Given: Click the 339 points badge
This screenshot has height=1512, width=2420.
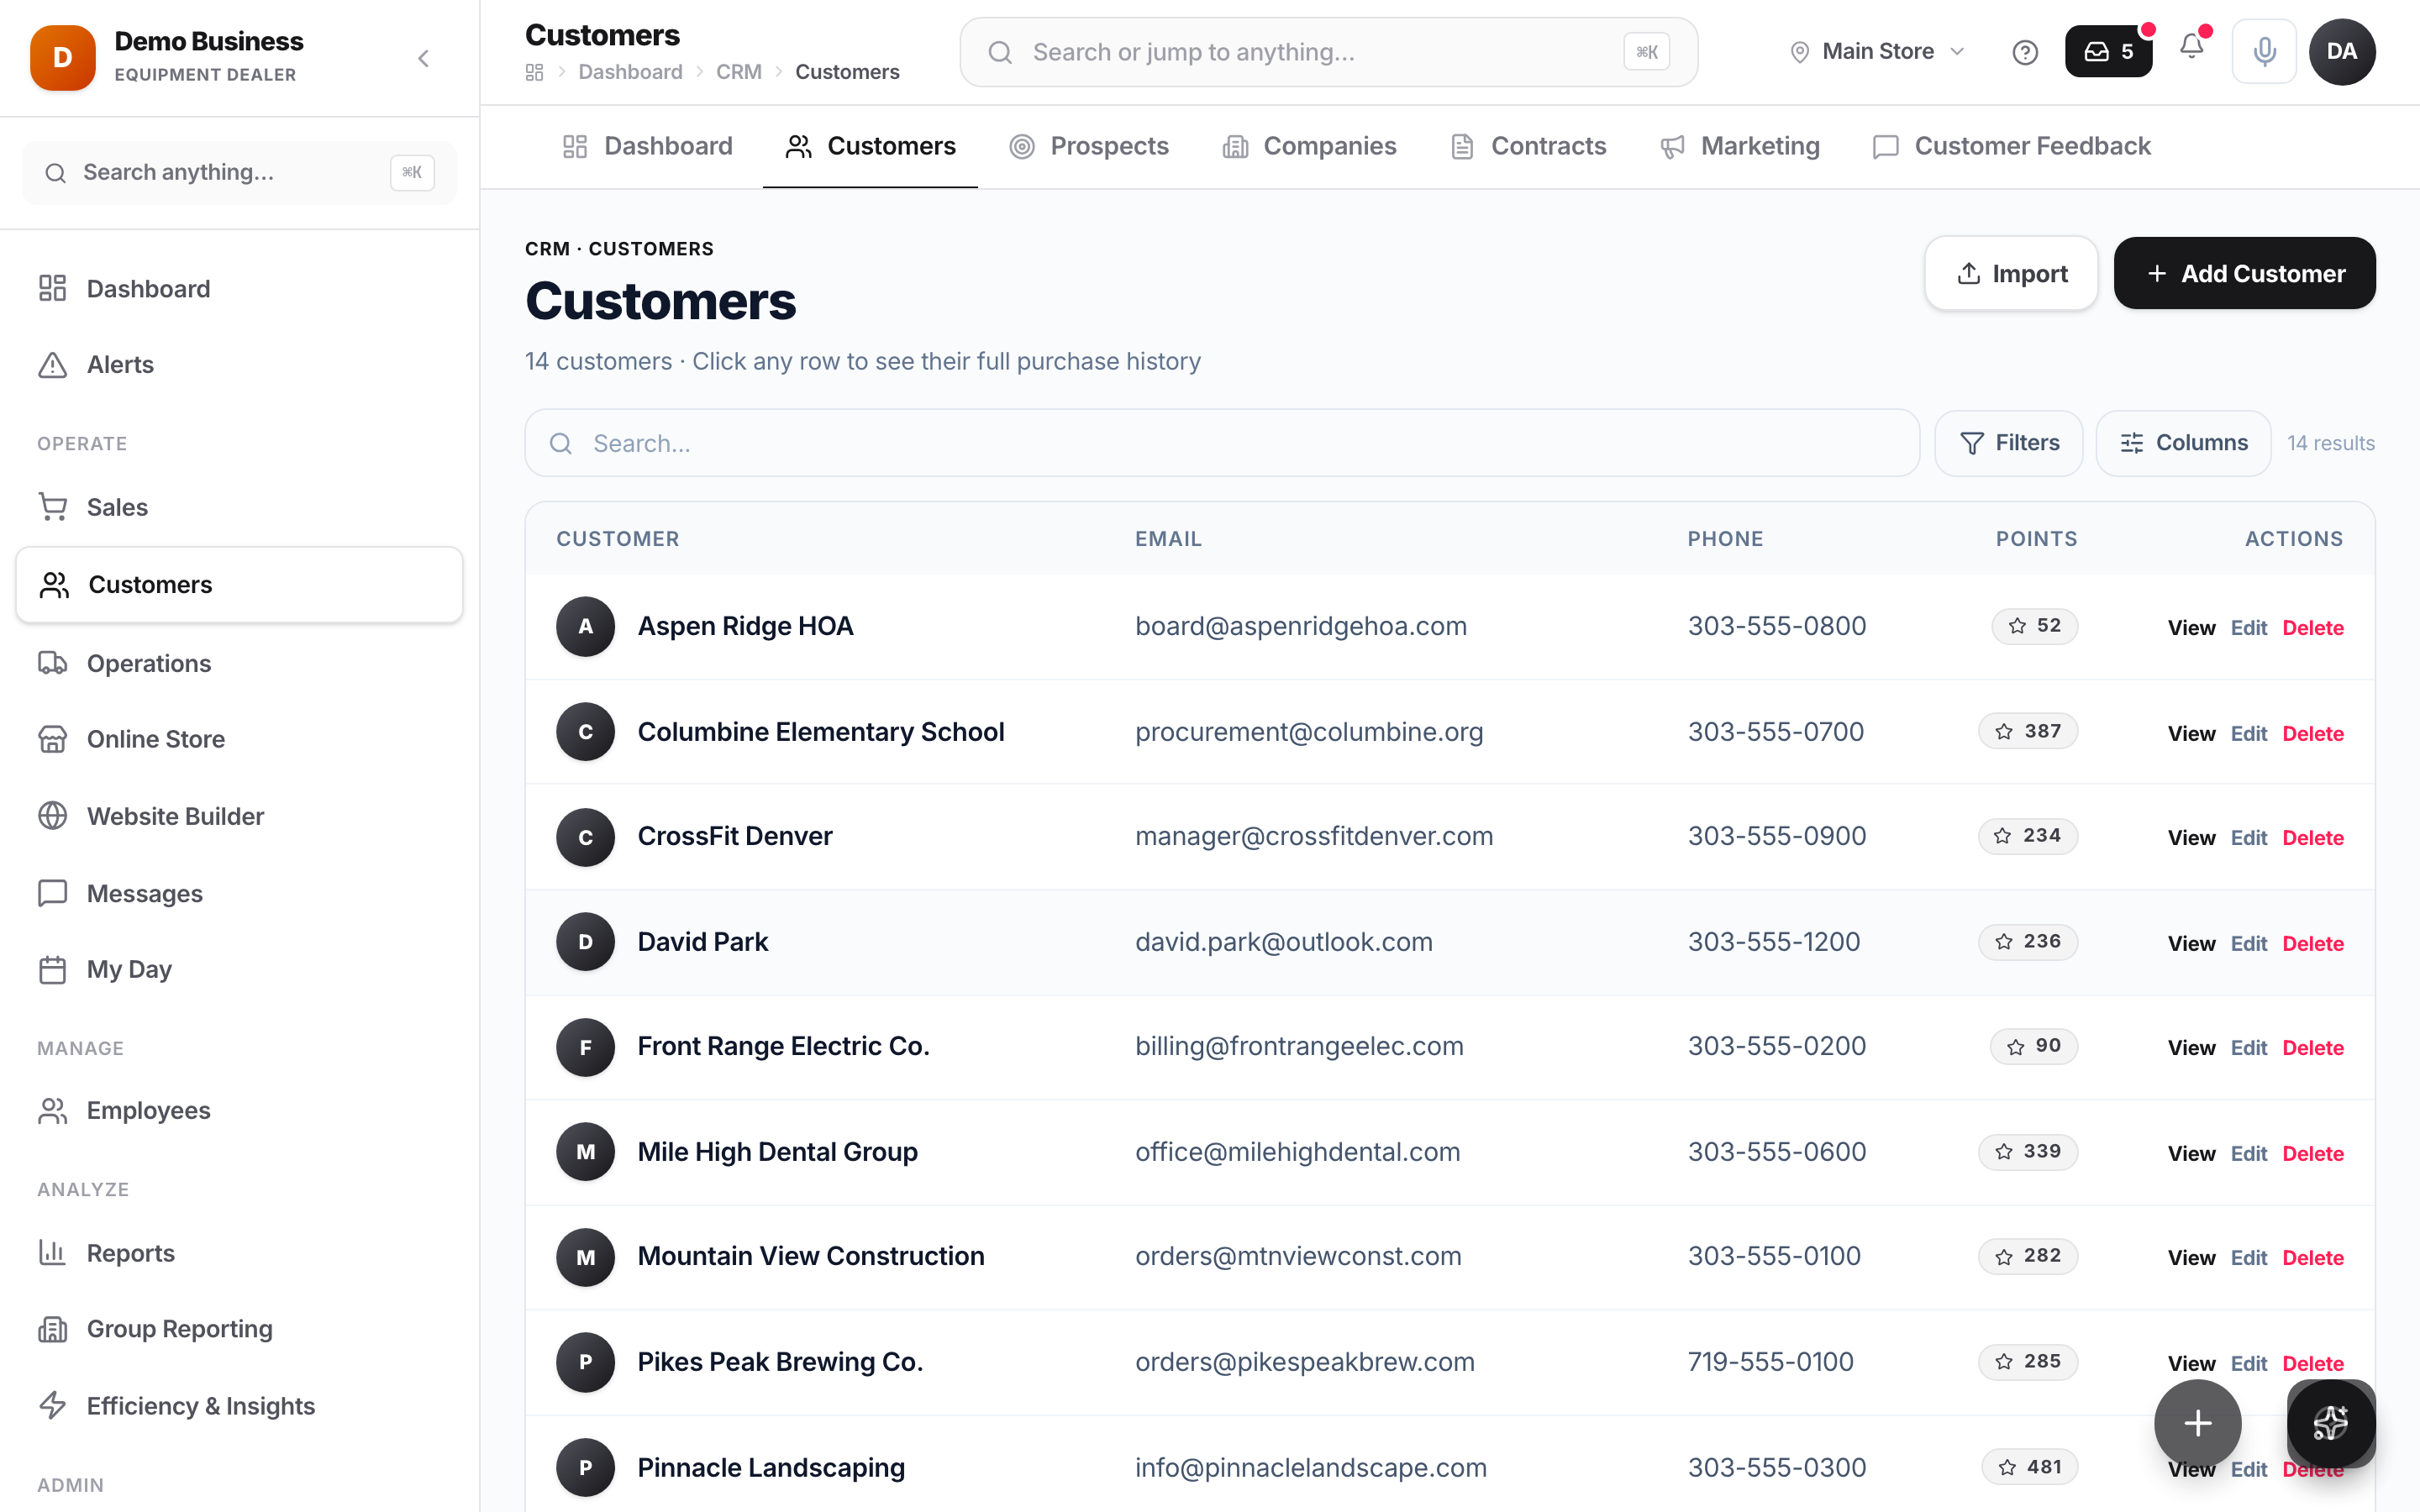Looking at the screenshot, I should pos(2027,1152).
